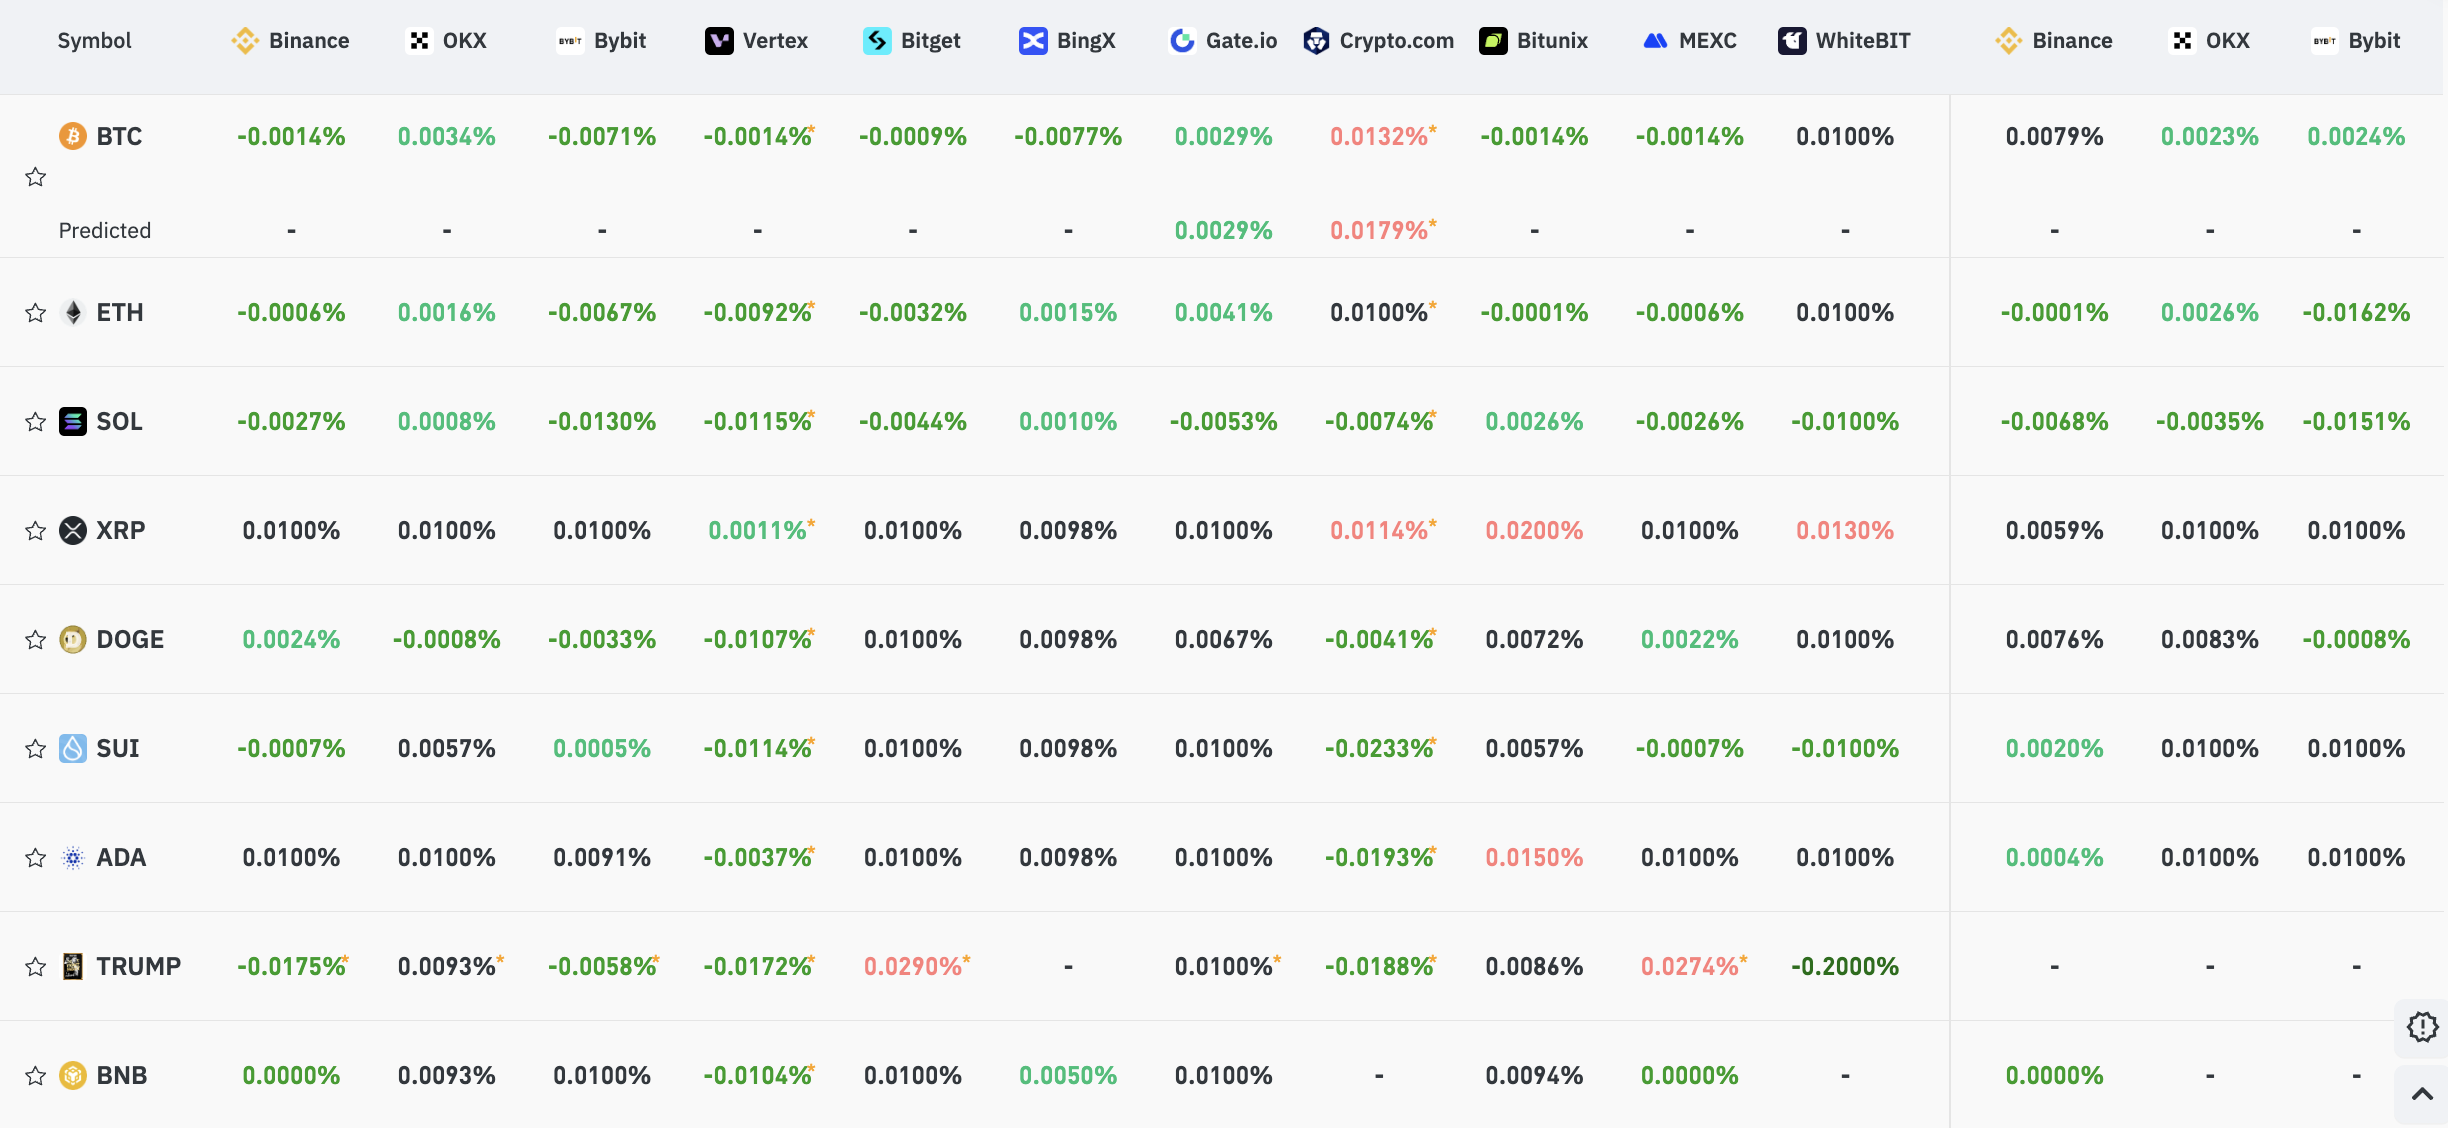Click the DOGE coin icon
Viewport: 2448px width, 1128px height.
coord(73,639)
